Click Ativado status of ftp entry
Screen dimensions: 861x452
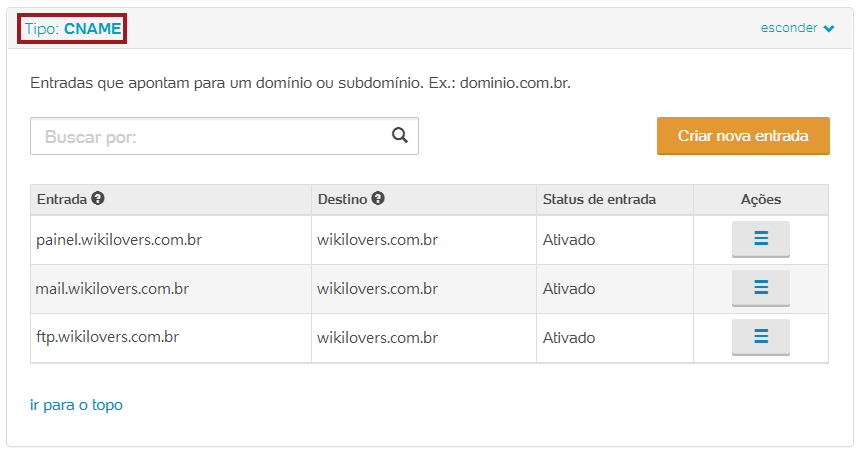(569, 337)
